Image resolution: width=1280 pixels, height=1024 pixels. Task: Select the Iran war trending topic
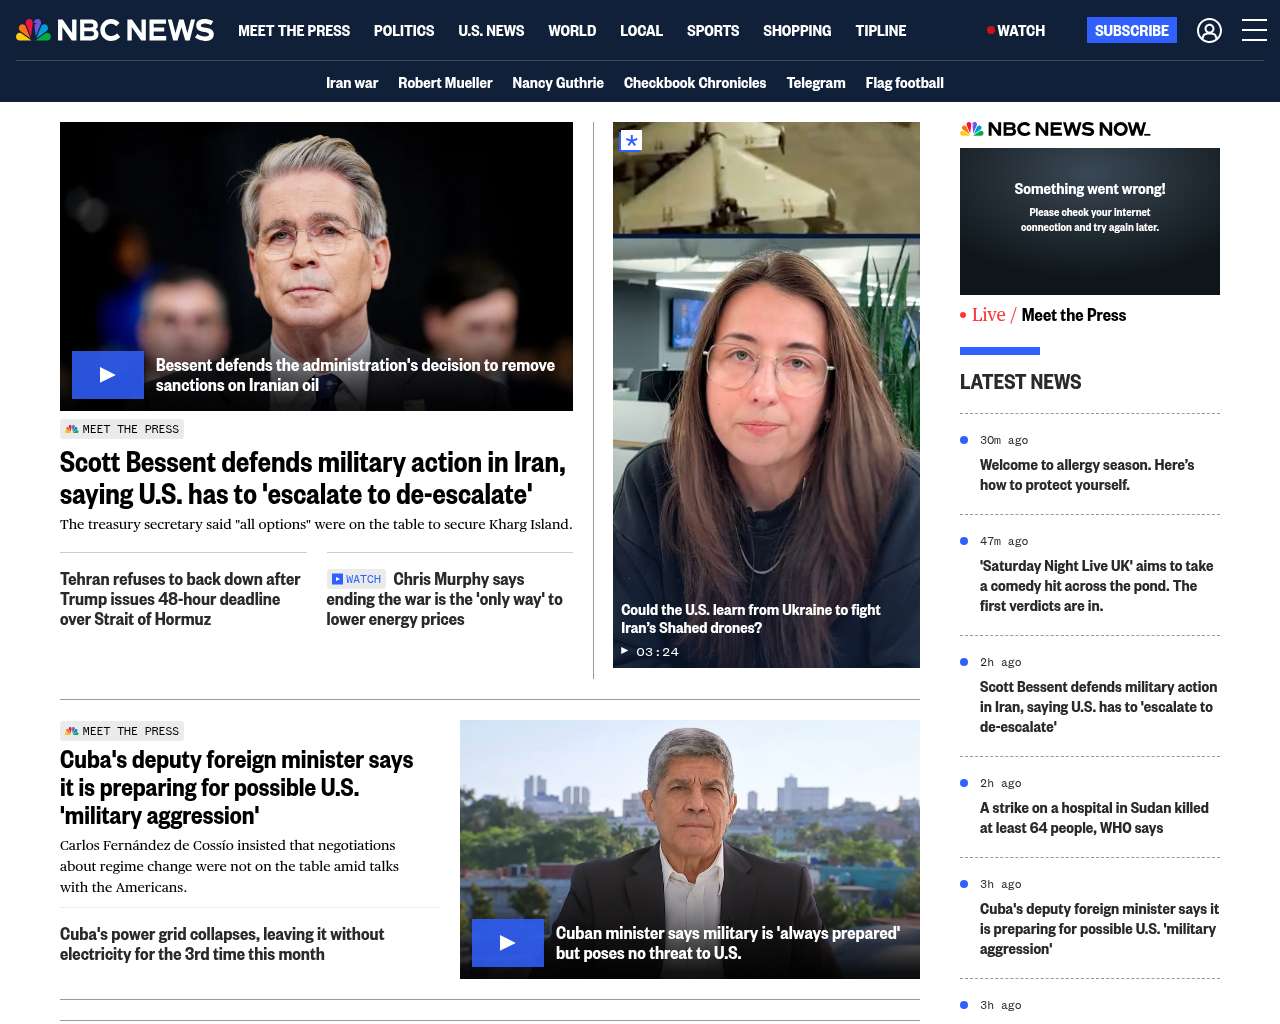point(352,83)
